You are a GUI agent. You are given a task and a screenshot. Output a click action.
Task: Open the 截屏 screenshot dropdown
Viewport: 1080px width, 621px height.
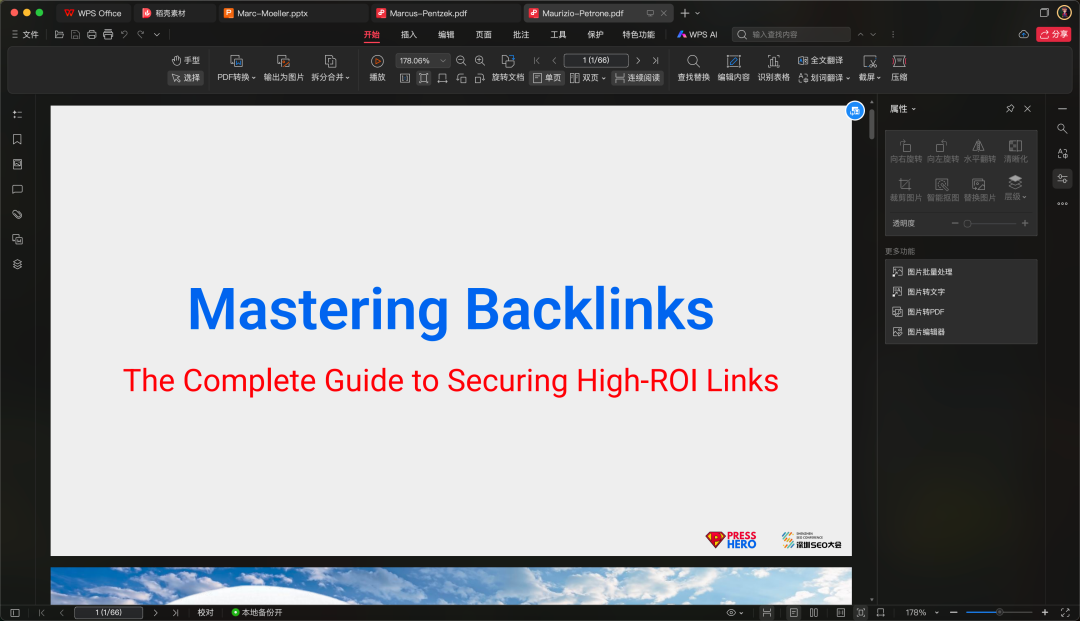pos(870,69)
